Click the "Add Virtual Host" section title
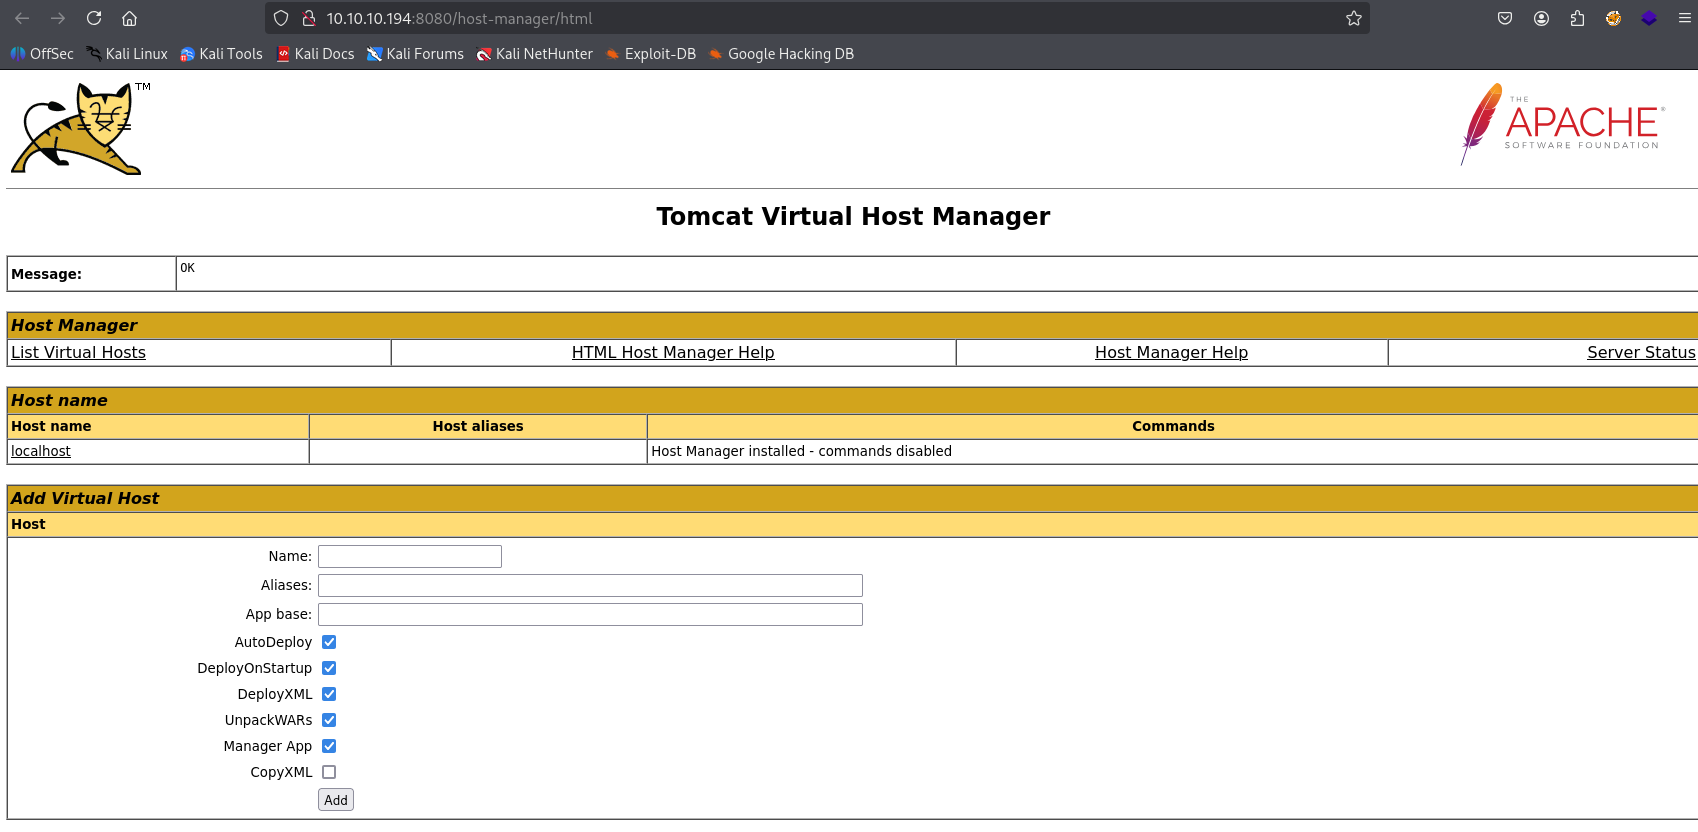1698x832 pixels. (x=85, y=498)
